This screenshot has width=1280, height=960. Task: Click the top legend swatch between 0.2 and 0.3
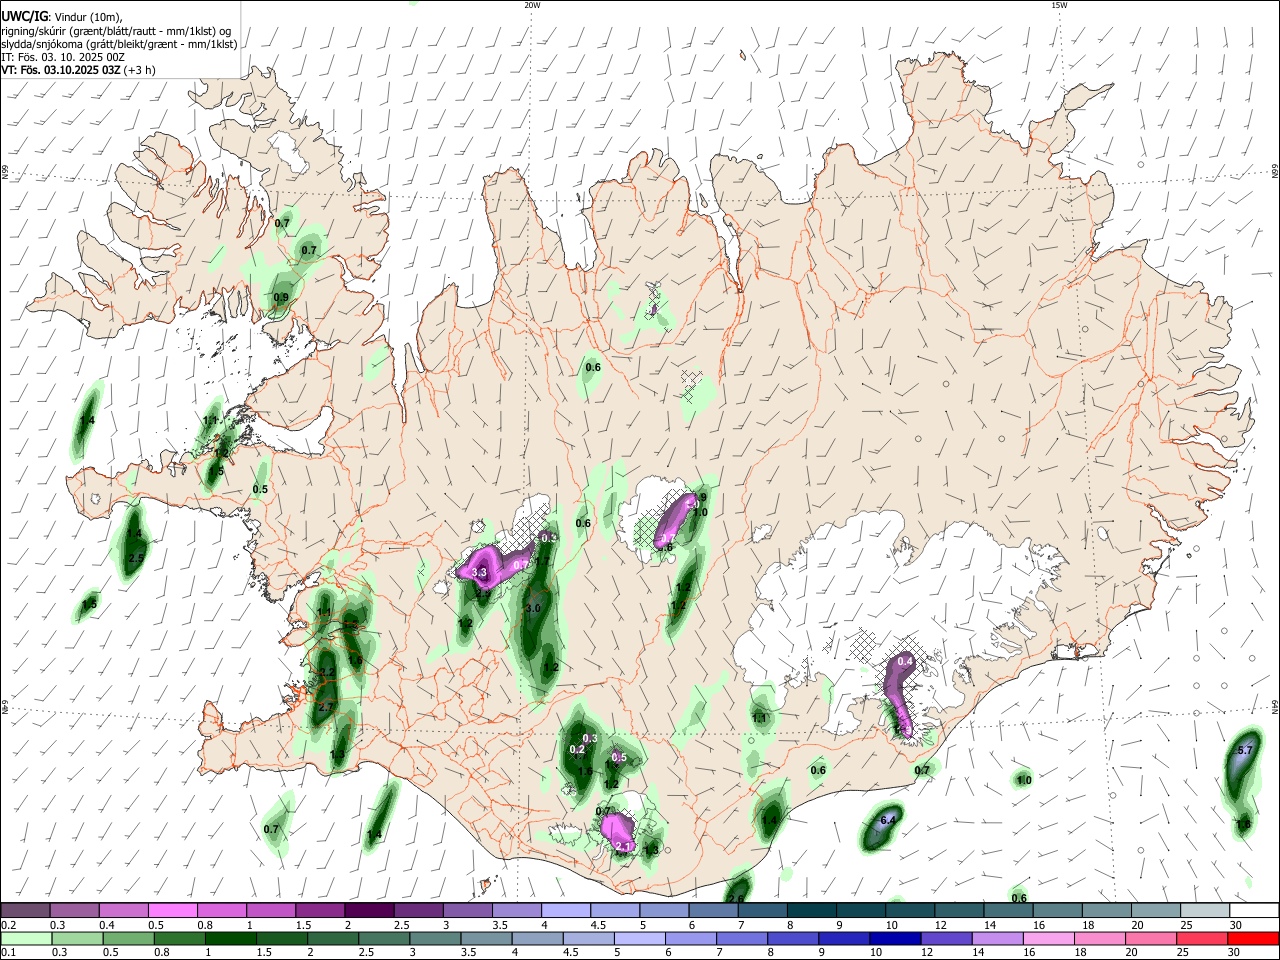tap(26, 910)
